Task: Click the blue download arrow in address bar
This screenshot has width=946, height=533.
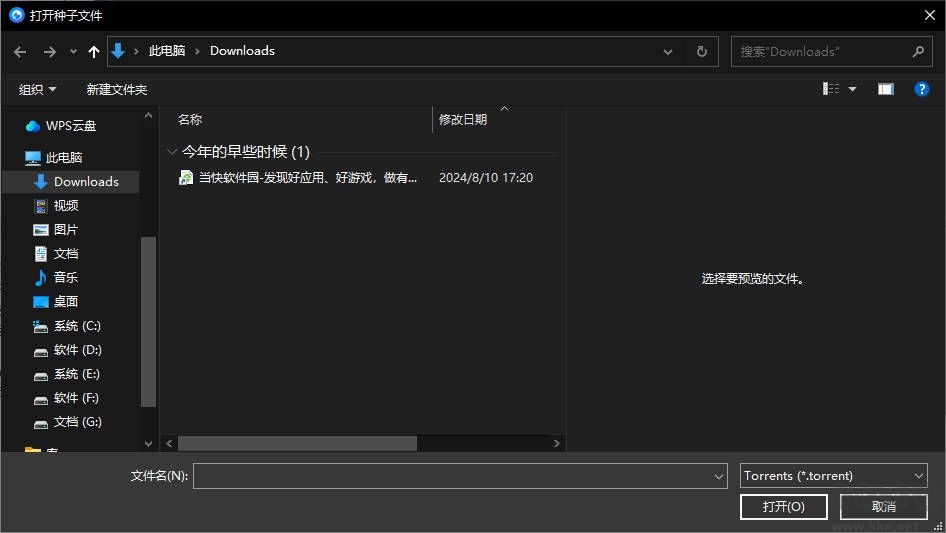Action: (x=118, y=51)
